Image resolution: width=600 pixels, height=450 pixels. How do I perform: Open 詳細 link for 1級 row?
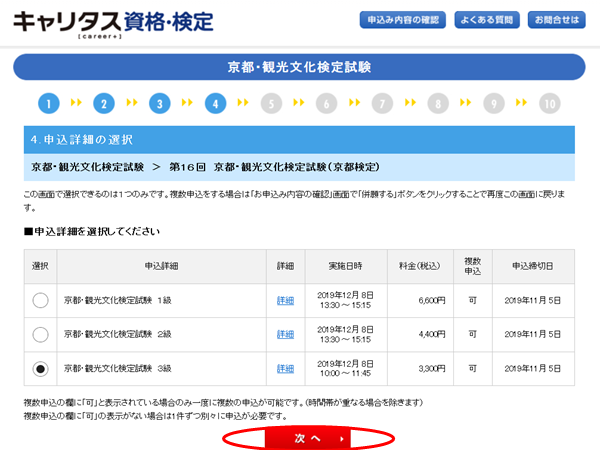(285, 301)
